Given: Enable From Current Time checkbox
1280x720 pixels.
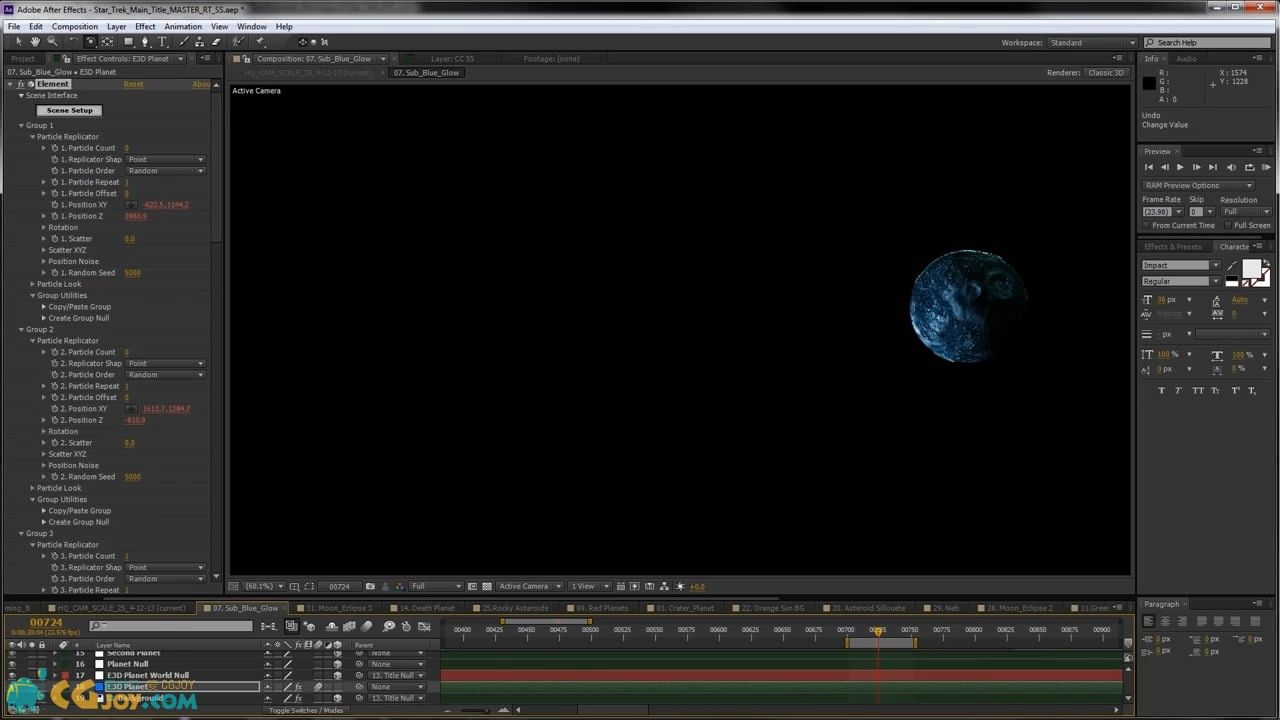Looking at the screenshot, I should click(x=1146, y=225).
